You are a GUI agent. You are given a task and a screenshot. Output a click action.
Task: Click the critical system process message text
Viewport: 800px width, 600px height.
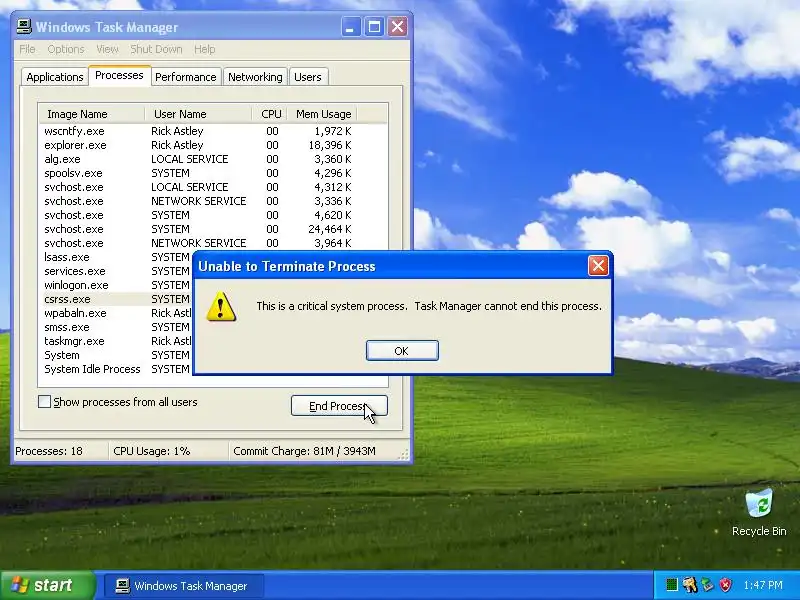tap(429, 306)
